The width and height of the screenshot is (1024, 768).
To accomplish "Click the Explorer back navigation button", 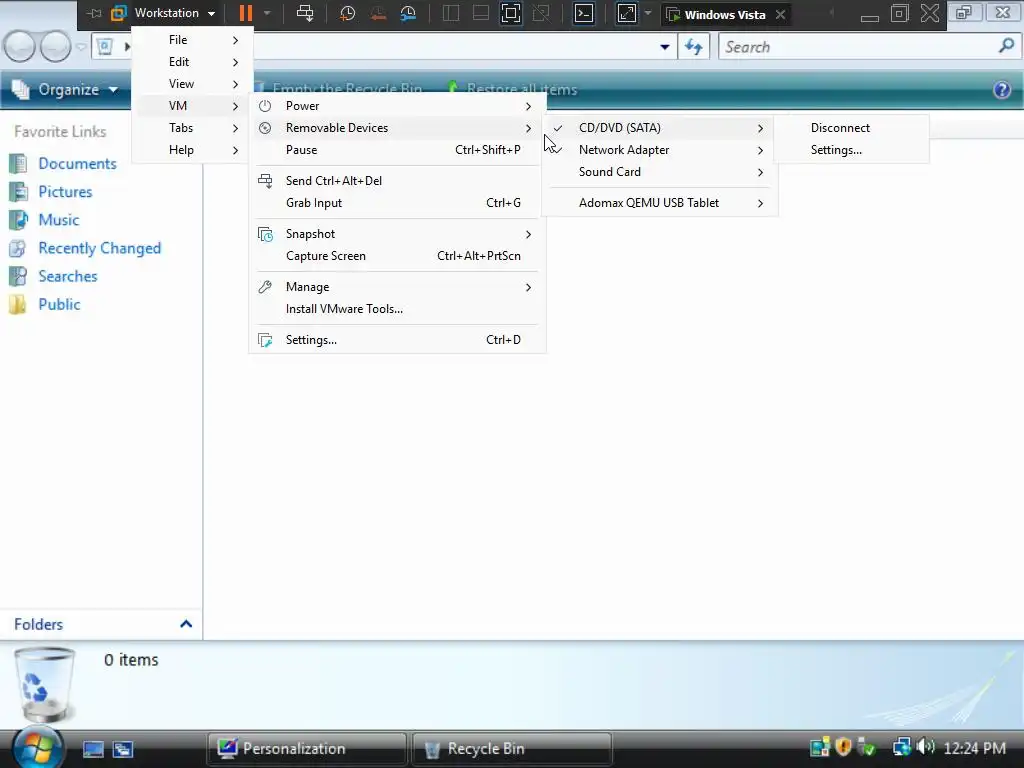I will (20, 47).
